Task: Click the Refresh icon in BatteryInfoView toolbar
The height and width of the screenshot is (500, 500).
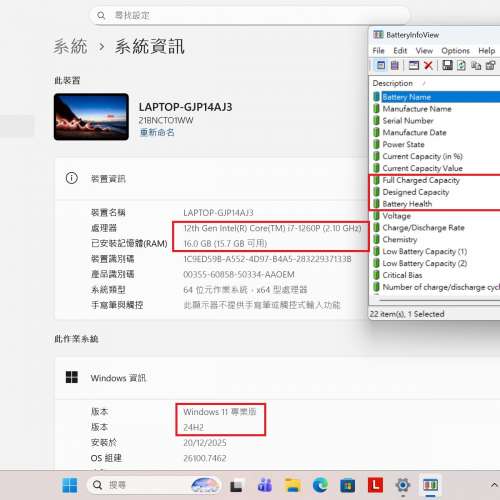Action: coord(461,65)
